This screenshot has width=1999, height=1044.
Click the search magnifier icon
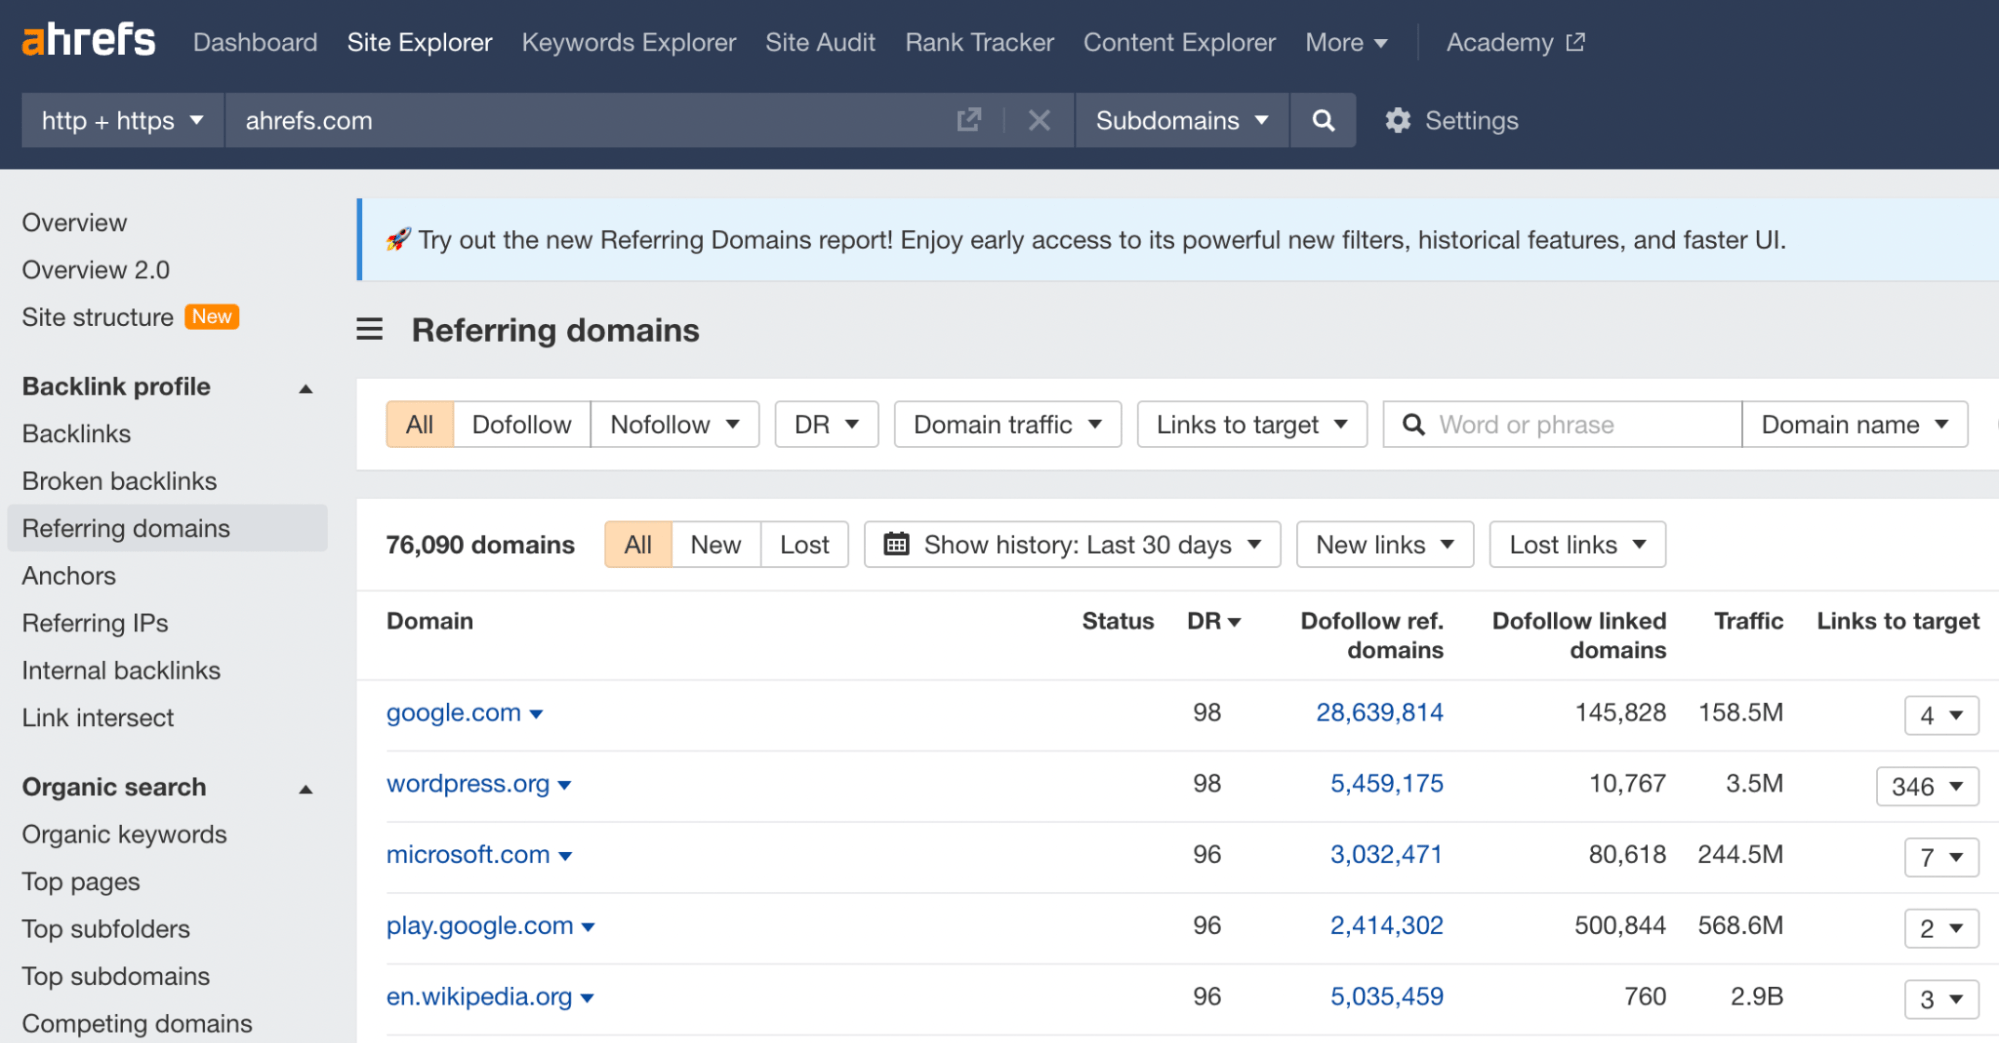(1322, 120)
